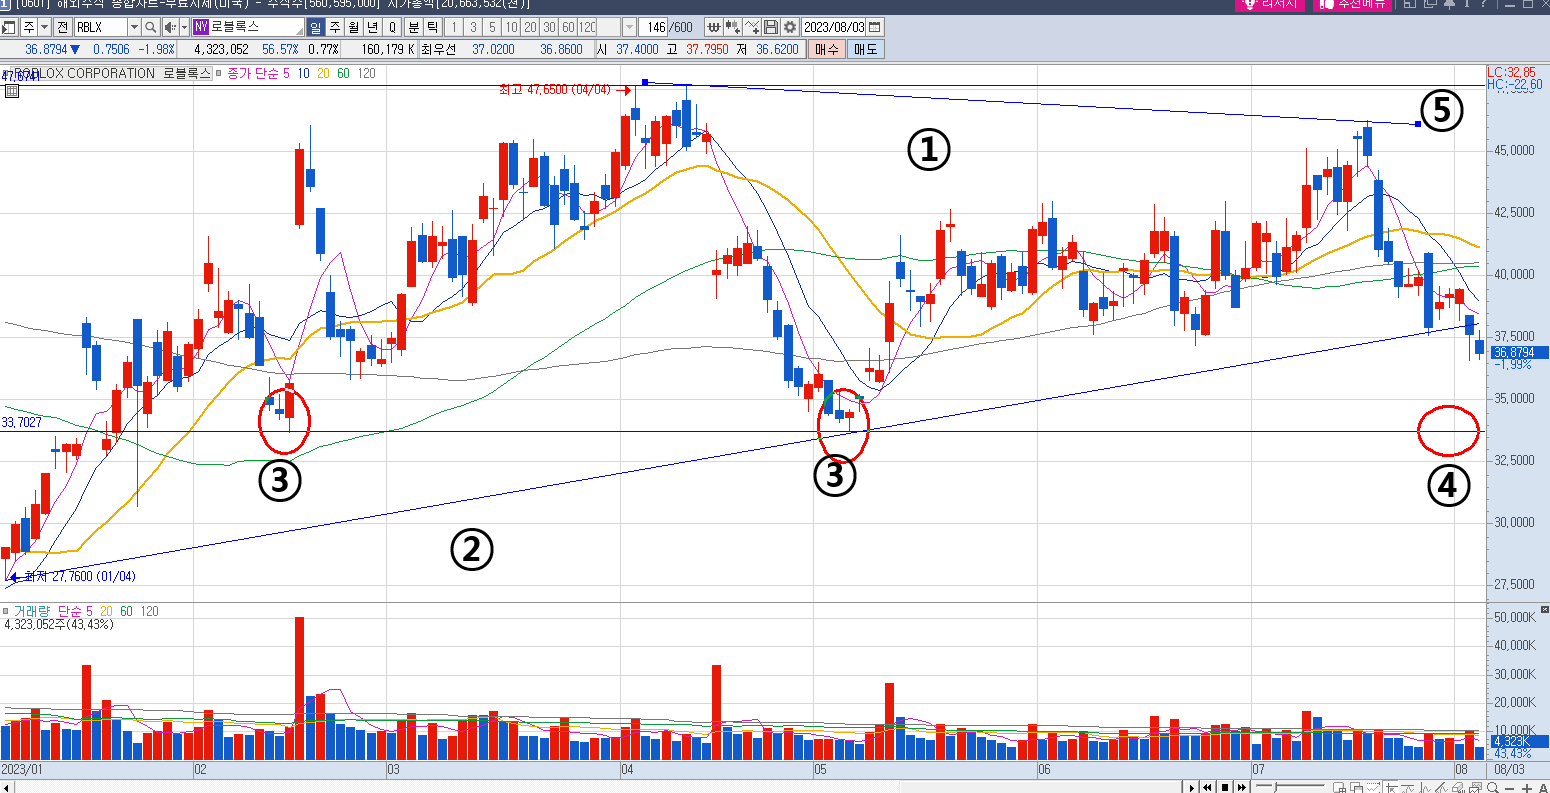Image resolution: width=1550 pixels, height=793 pixels.
Task: Choose the 1 interval button
Action: tap(454, 27)
